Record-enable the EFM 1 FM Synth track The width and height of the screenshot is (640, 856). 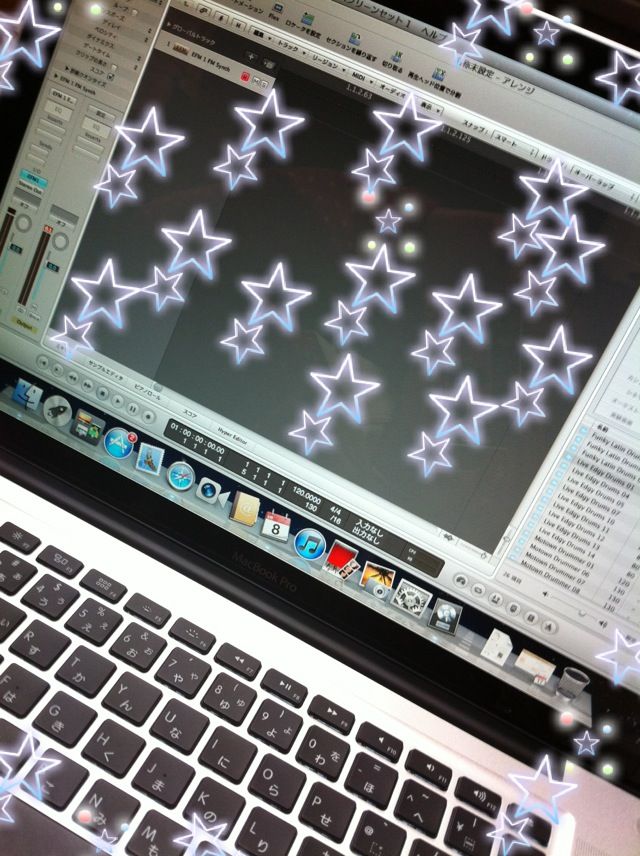tap(245, 76)
